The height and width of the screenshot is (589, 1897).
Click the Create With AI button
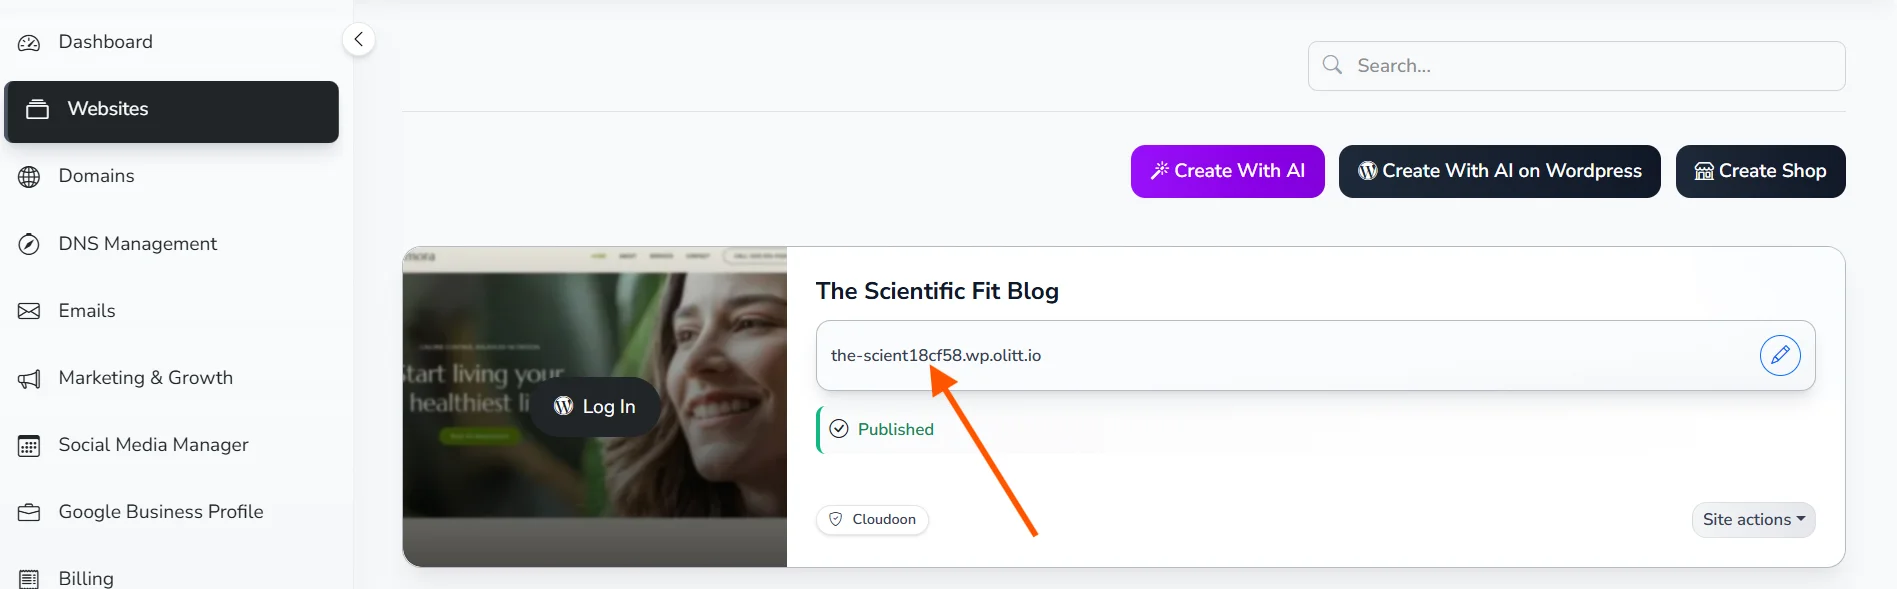tap(1227, 171)
